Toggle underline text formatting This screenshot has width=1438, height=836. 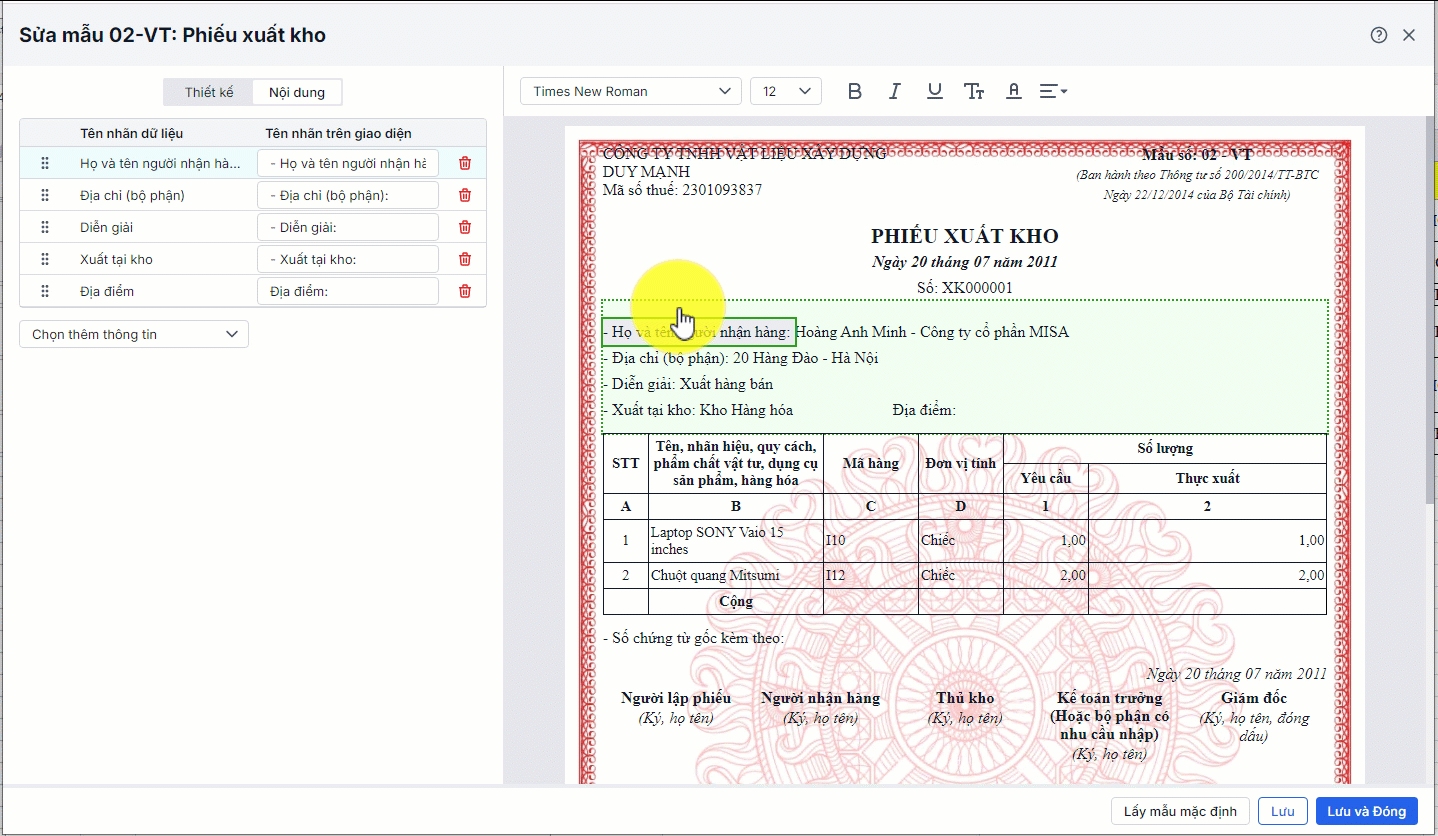coord(934,91)
